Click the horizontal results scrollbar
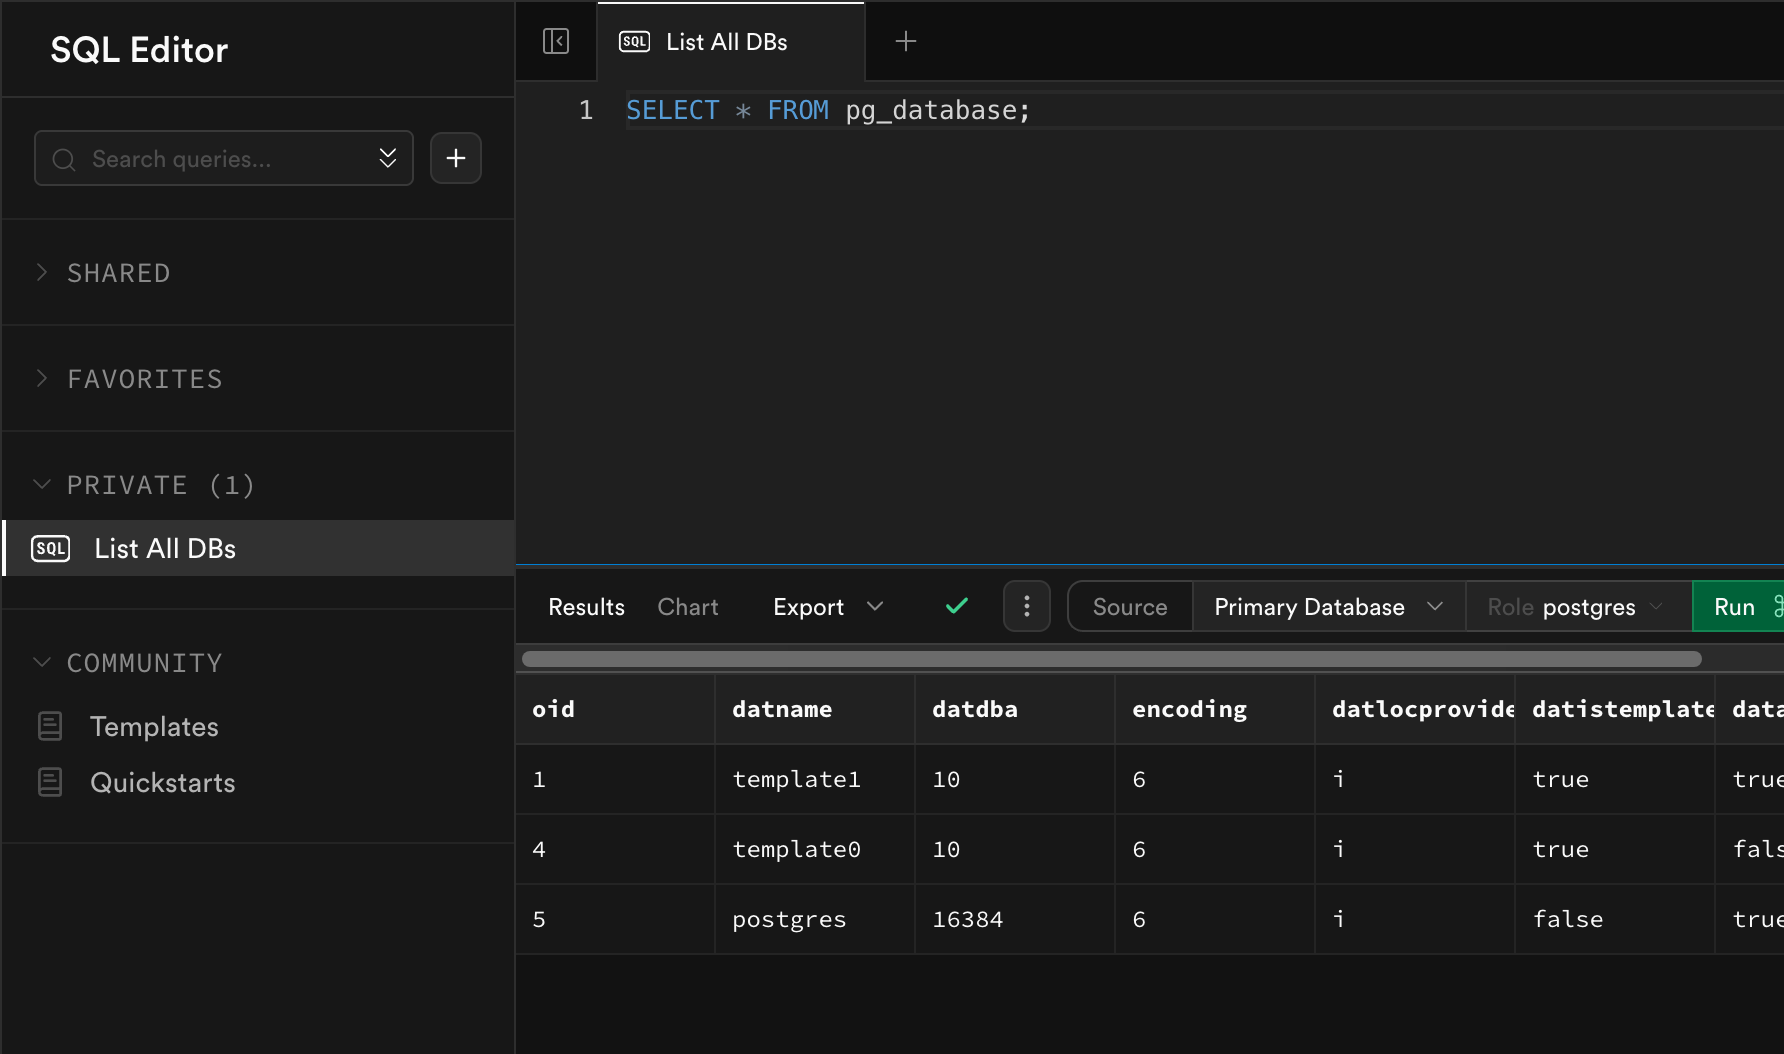The width and height of the screenshot is (1784, 1054). click(x=1110, y=659)
